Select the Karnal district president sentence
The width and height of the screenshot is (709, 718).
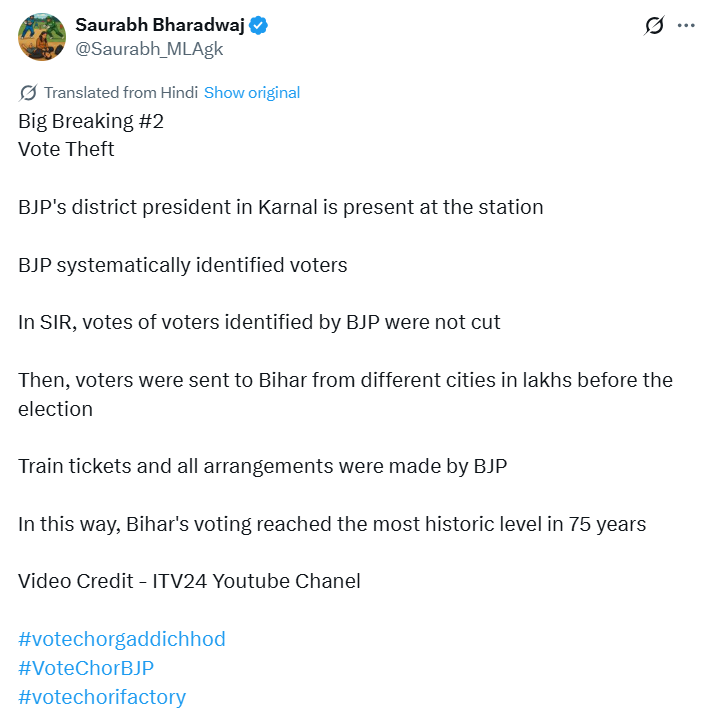(280, 208)
